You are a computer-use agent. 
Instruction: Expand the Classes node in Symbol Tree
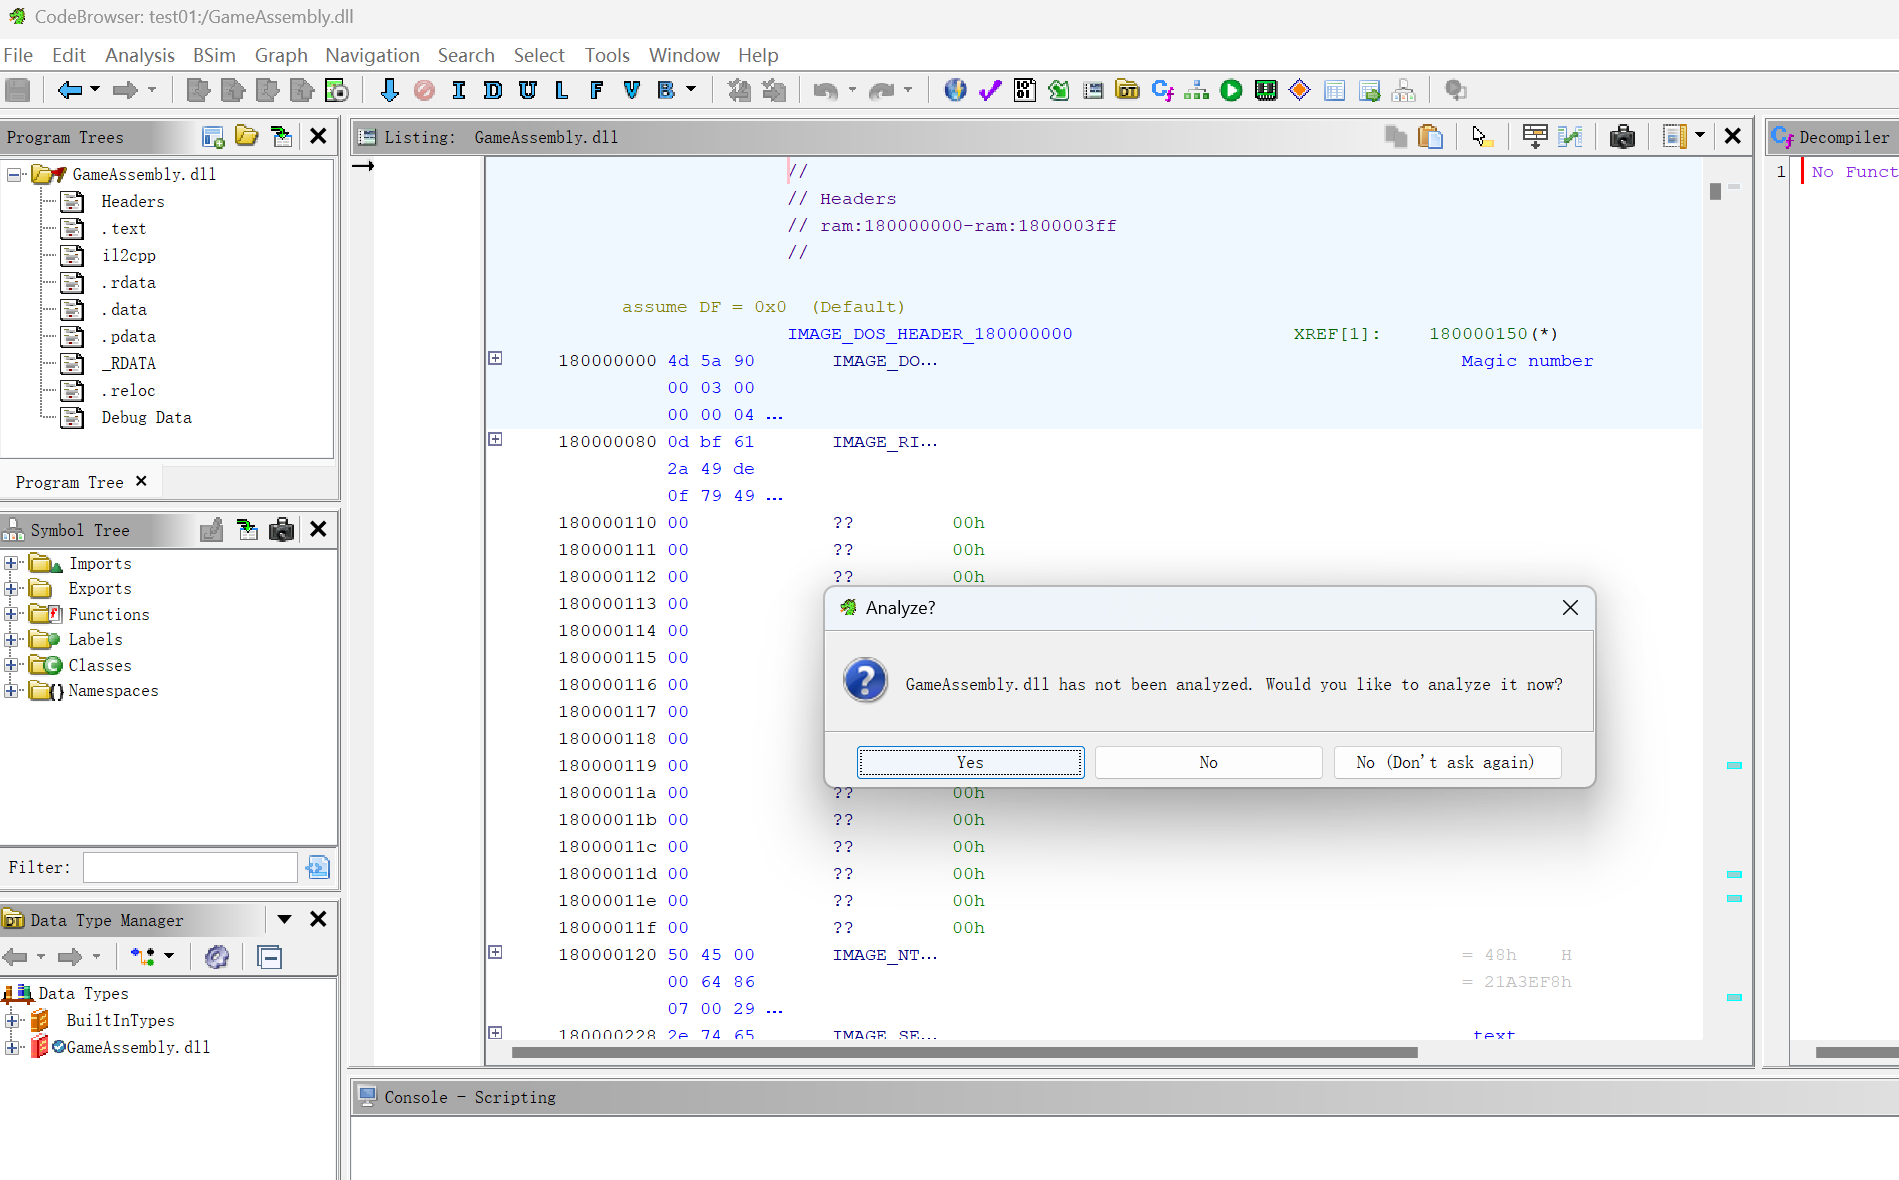click(x=11, y=665)
